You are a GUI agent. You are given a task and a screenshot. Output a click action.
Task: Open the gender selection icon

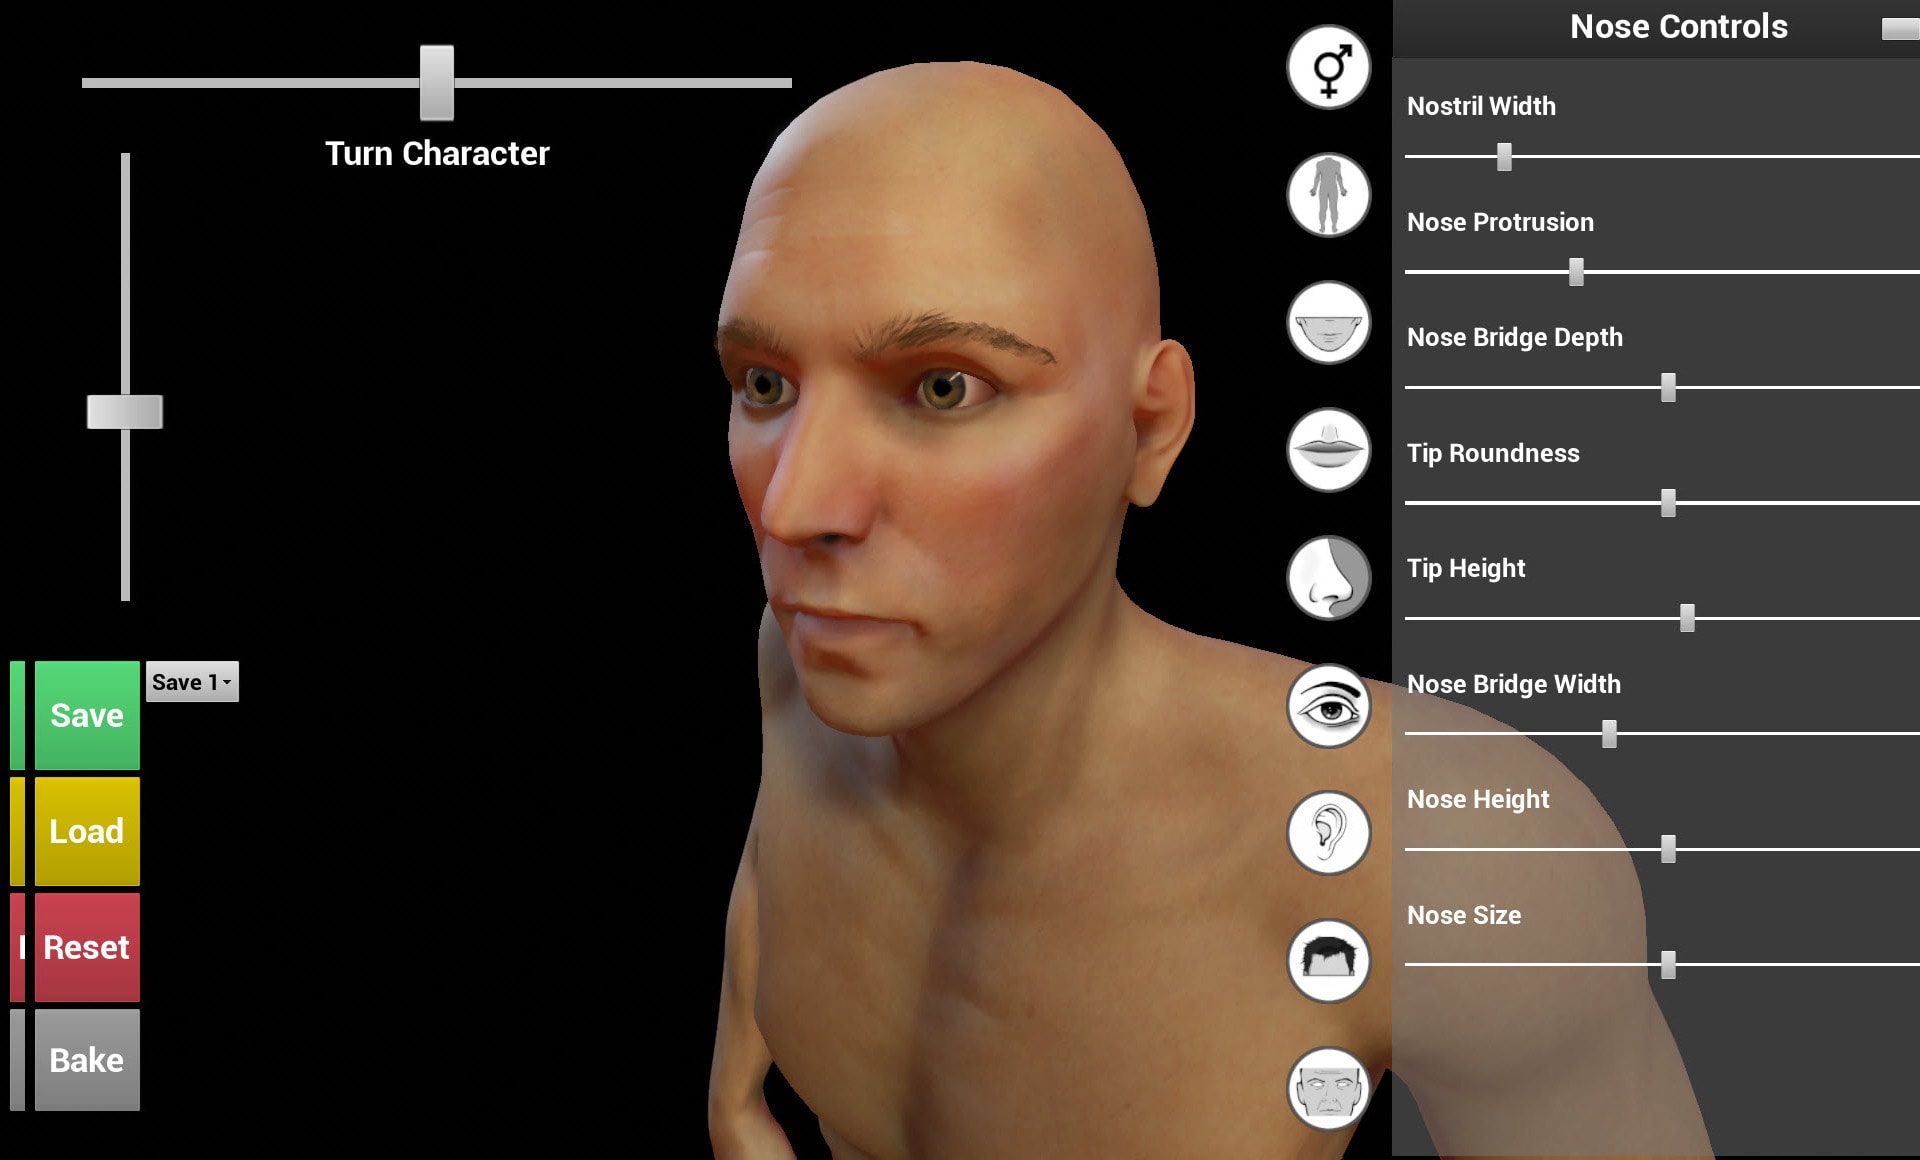click(x=1328, y=67)
